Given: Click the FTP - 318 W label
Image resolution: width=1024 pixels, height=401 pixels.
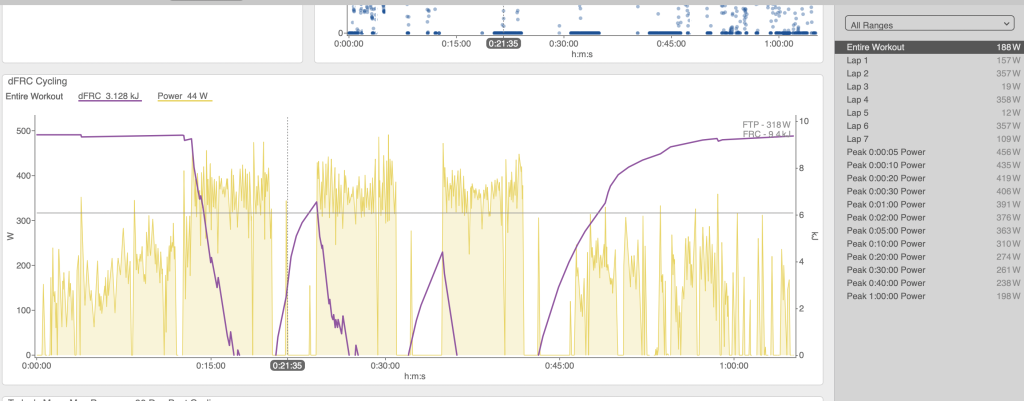Looking at the screenshot, I should (x=766, y=124).
